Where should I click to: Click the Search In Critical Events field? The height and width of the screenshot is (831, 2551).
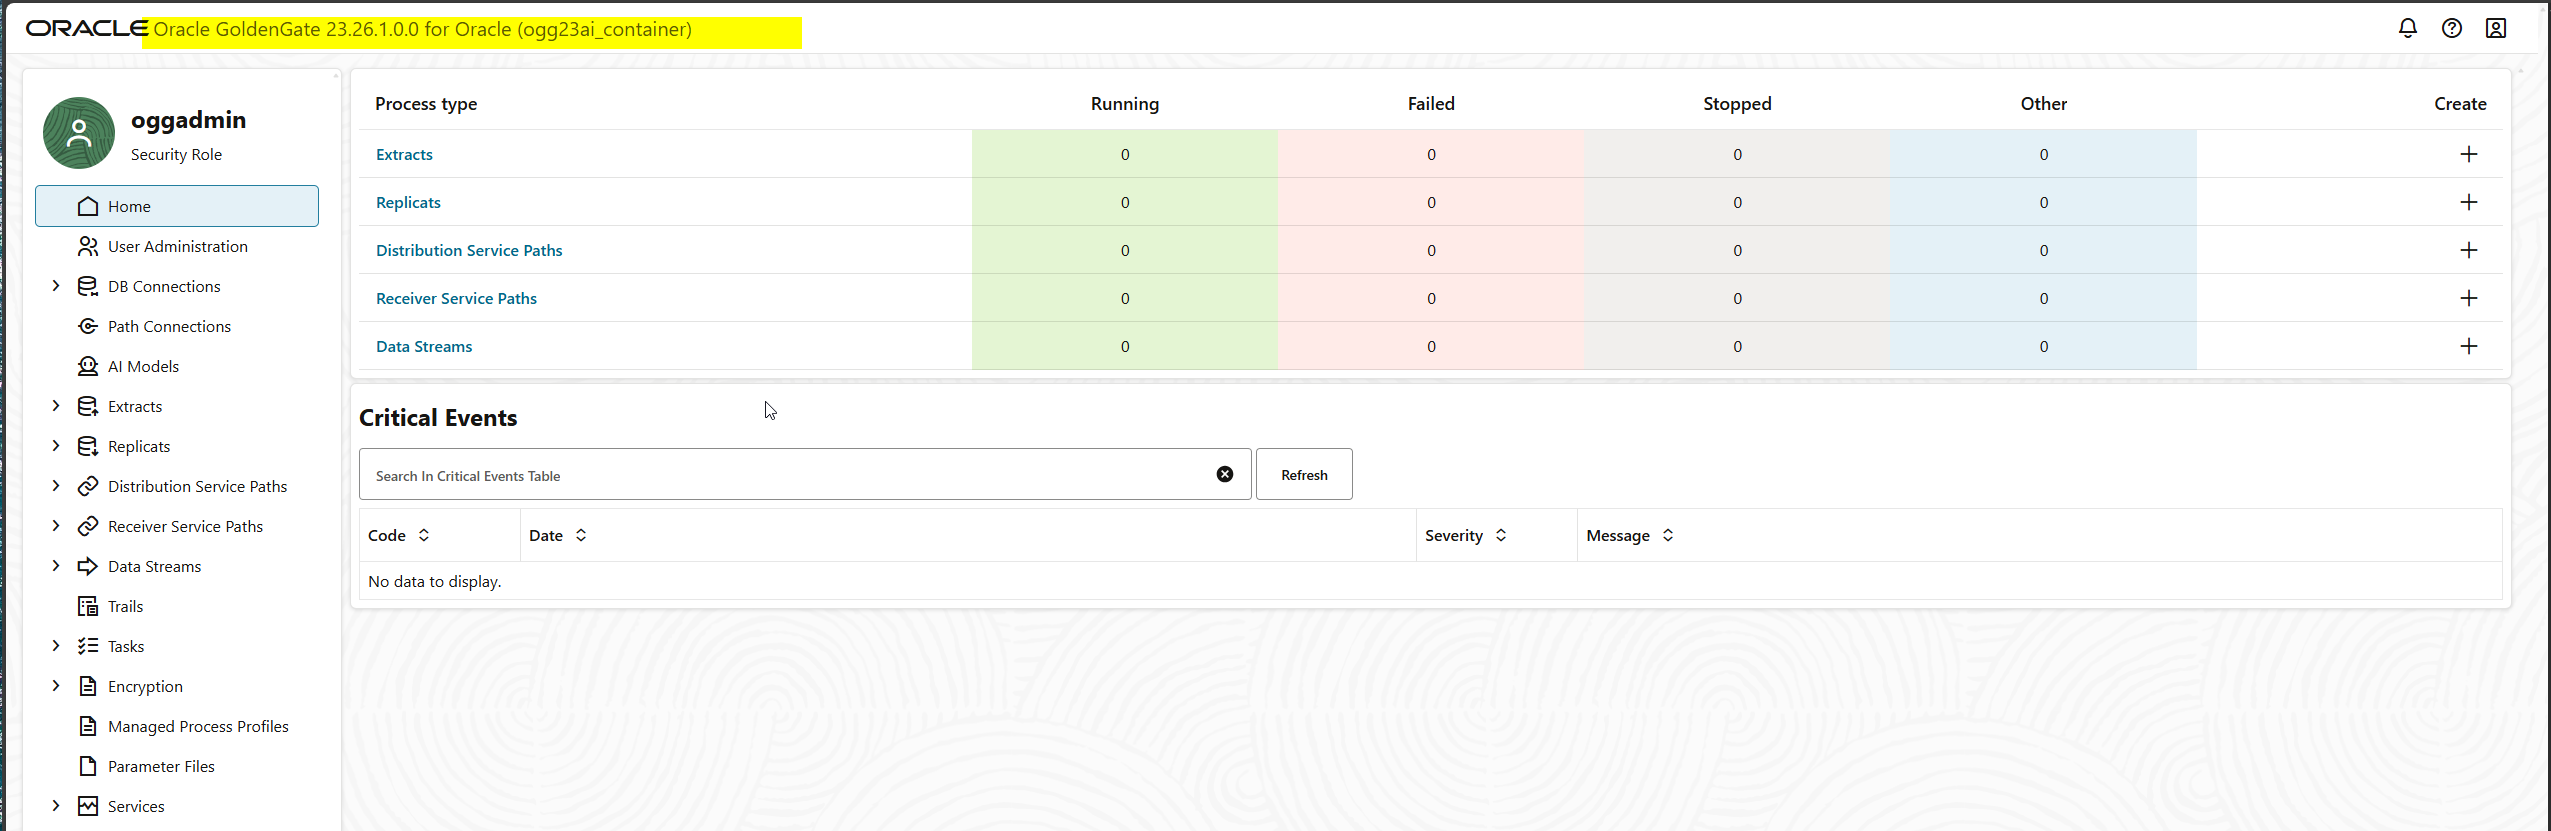(780, 475)
